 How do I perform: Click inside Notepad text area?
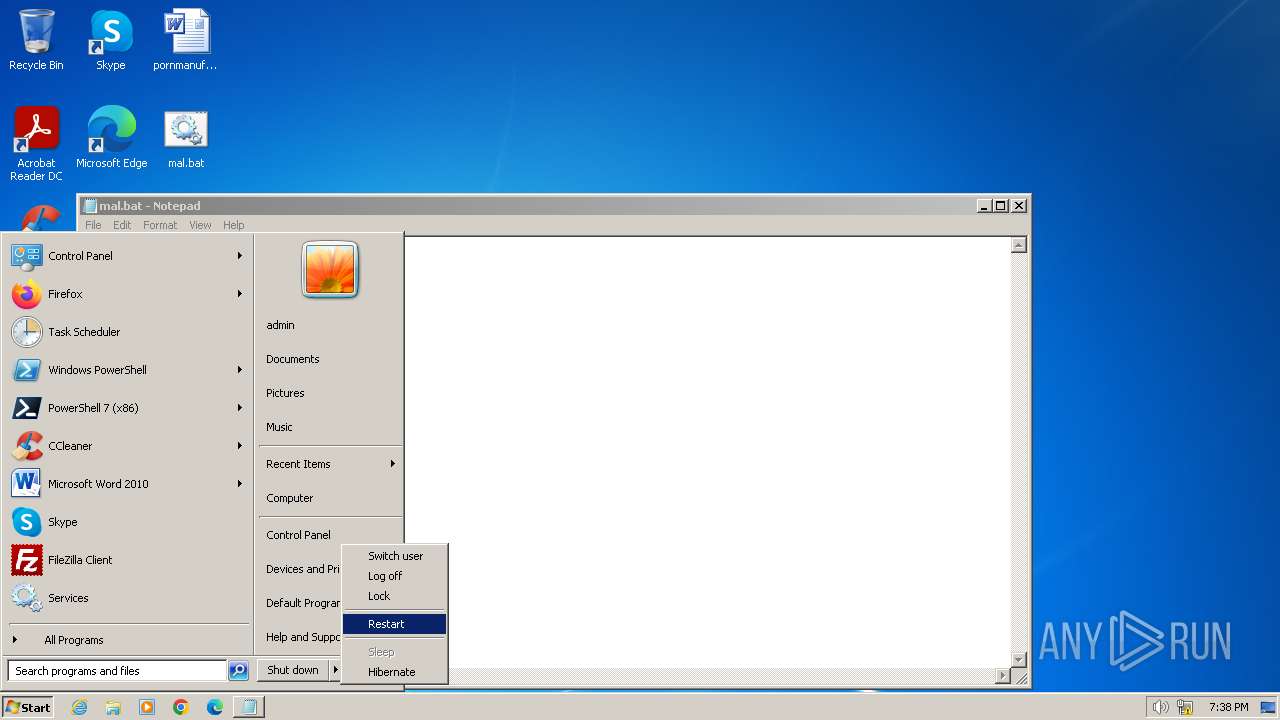coord(707,452)
